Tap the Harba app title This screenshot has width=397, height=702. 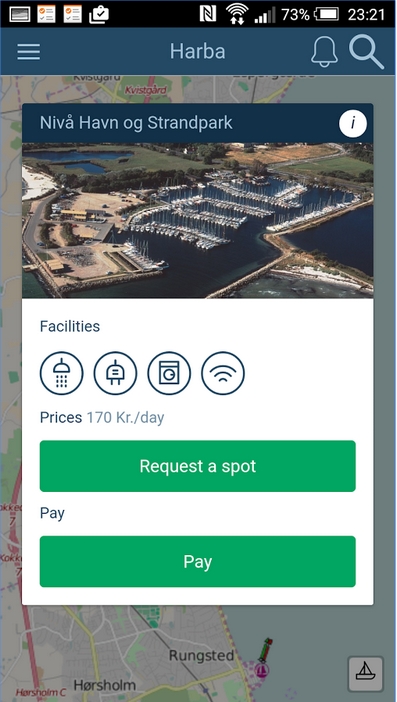point(198,51)
